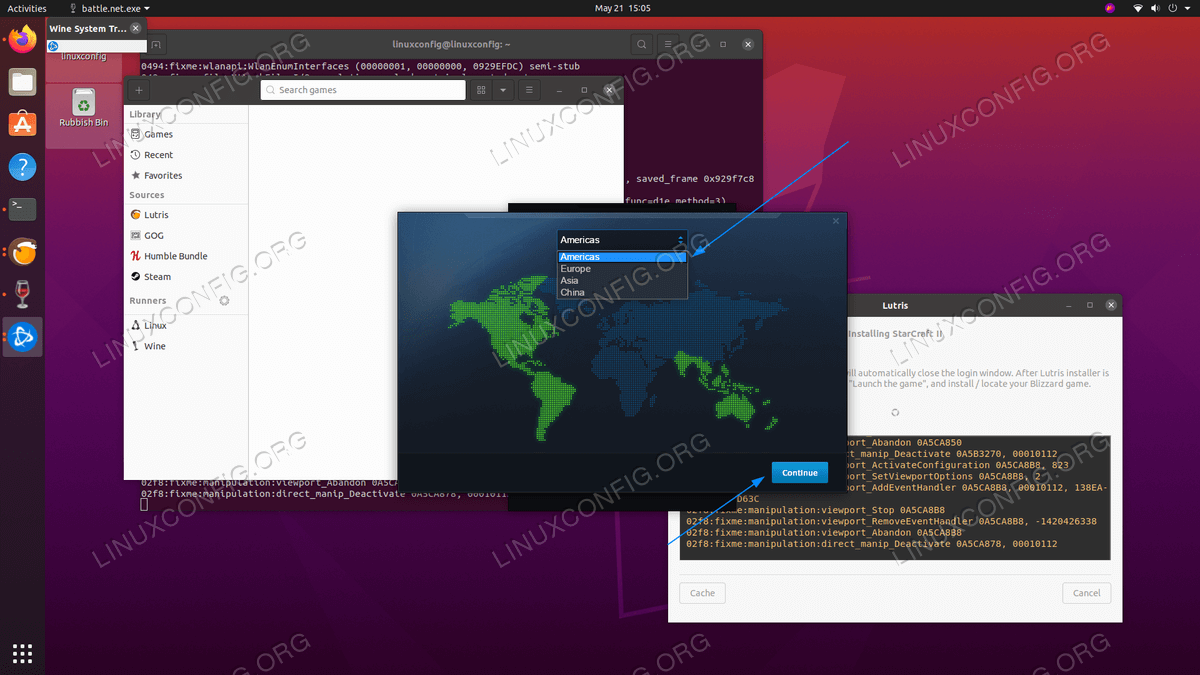
Task: Click Show Applications grid icon
Action: pyautogui.click(x=22, y=653)
